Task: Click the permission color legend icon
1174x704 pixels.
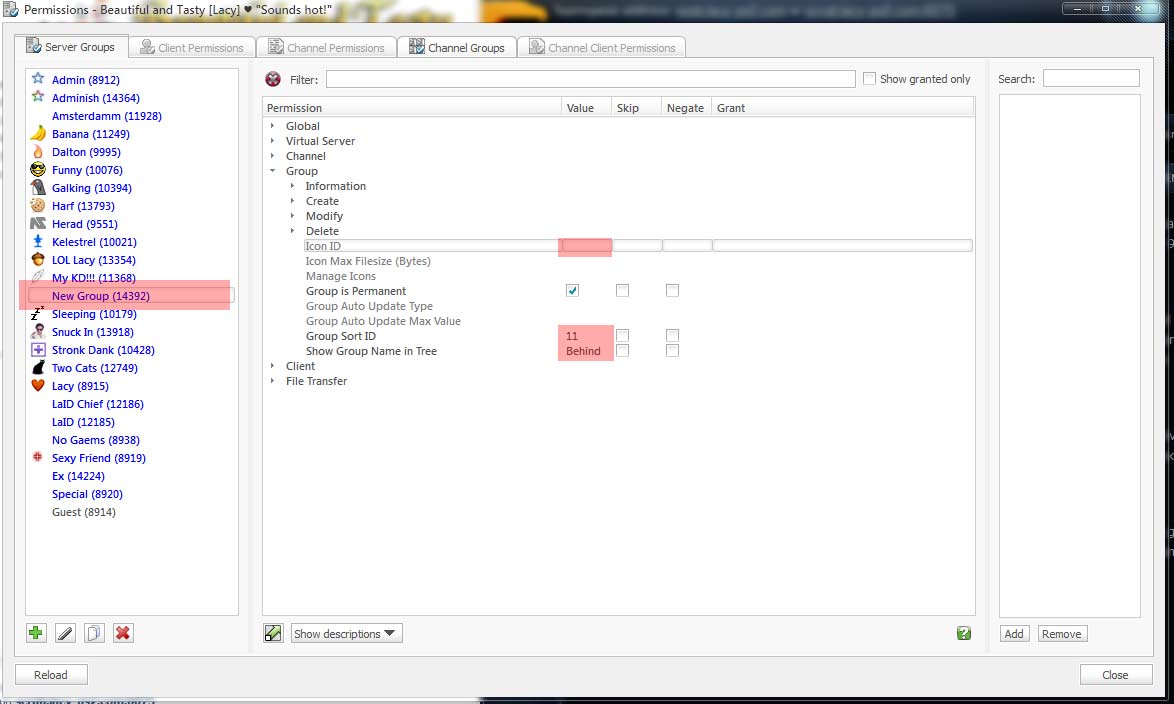Action: [x=273, y=633]
